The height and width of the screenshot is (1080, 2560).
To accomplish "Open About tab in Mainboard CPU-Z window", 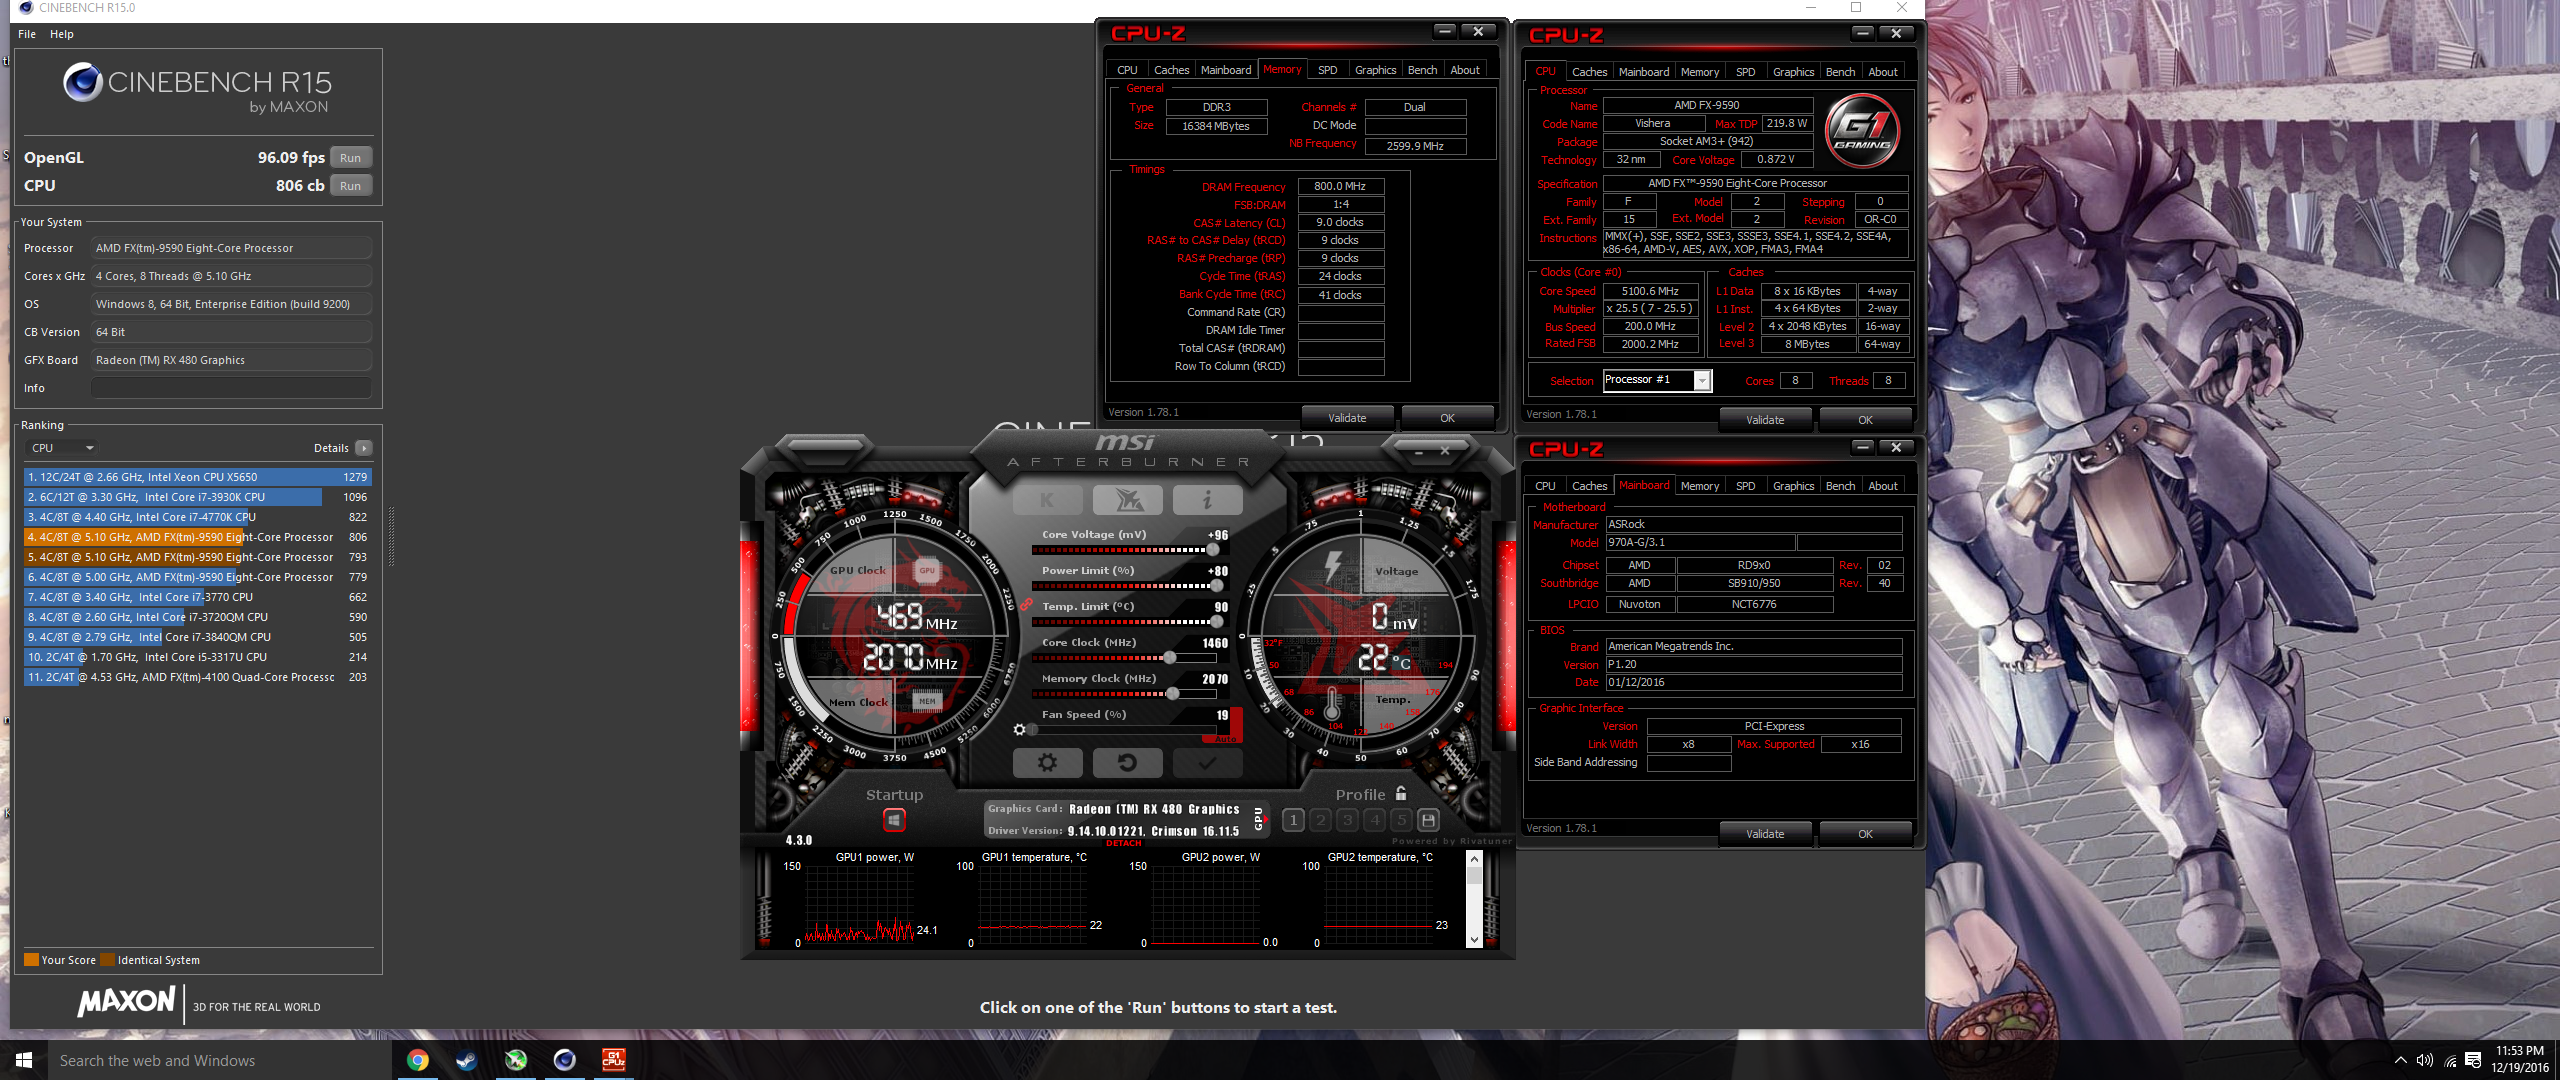I will pos(1882,486).
